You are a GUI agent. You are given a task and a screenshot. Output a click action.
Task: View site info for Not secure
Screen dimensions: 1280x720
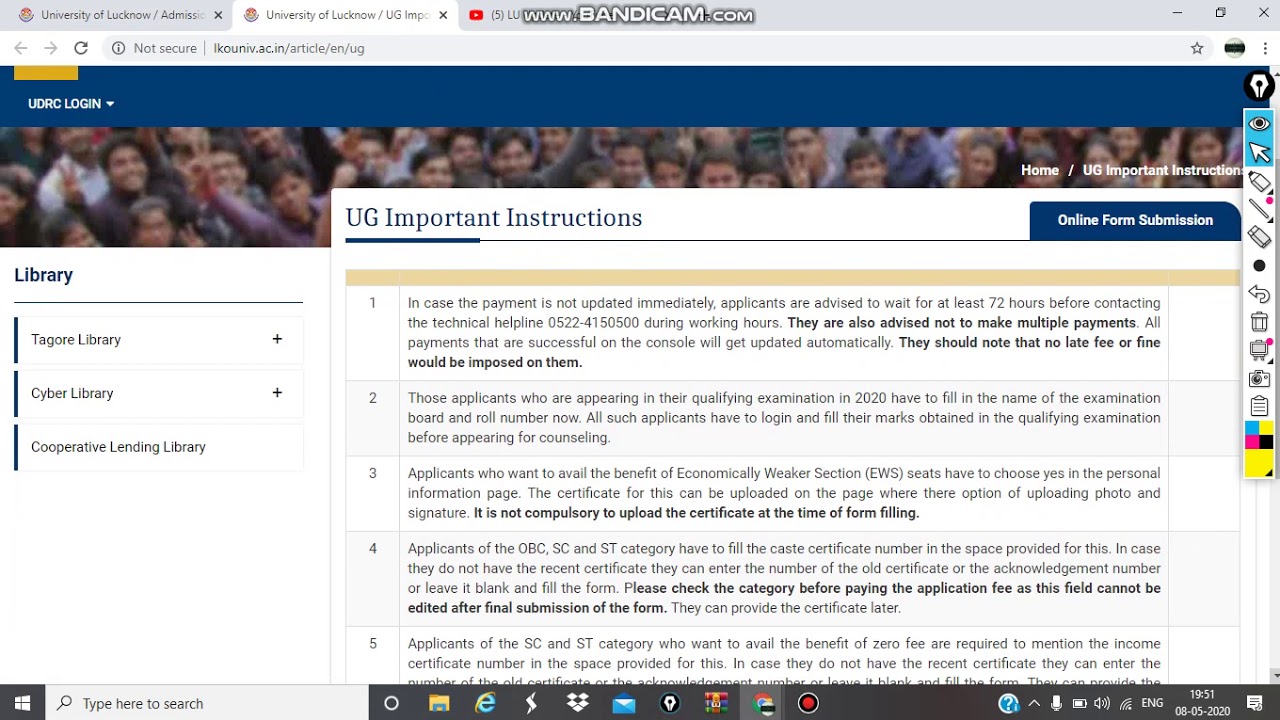pos(154,48)
